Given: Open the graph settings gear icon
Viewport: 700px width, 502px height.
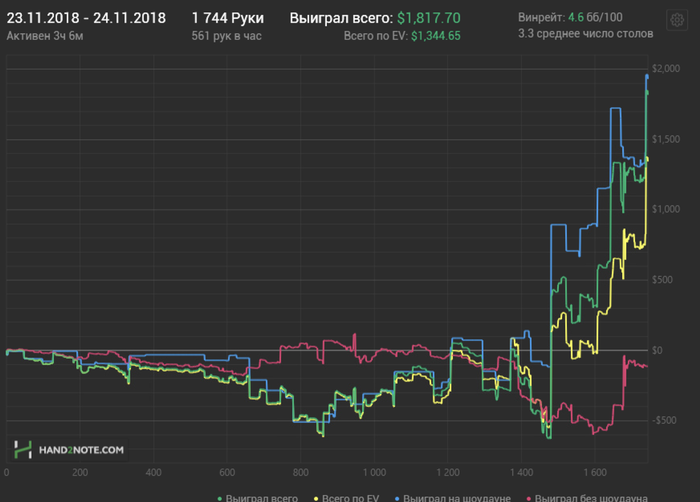Looking at the screenshot, I should point(677,20).
